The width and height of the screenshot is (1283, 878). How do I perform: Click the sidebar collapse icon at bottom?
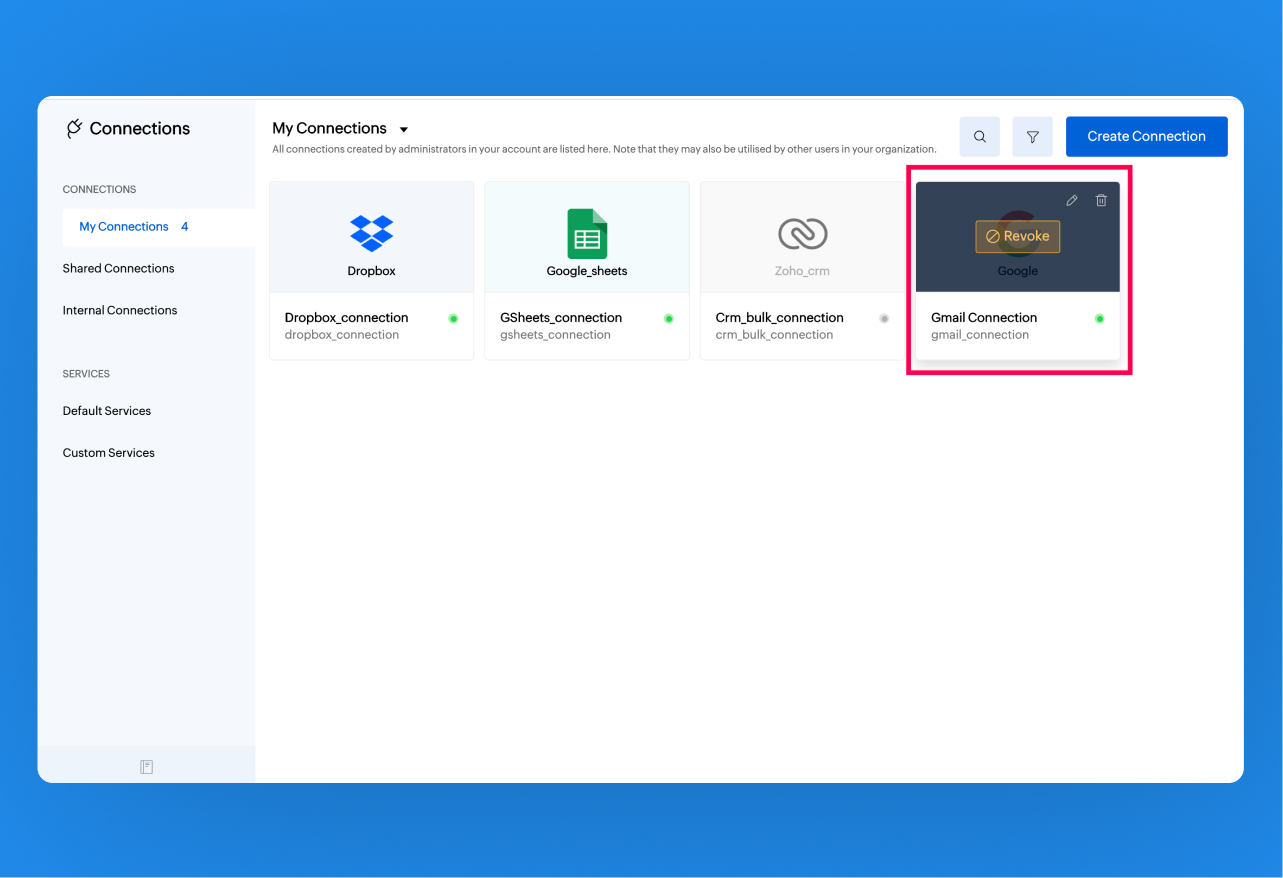(146, 767)
